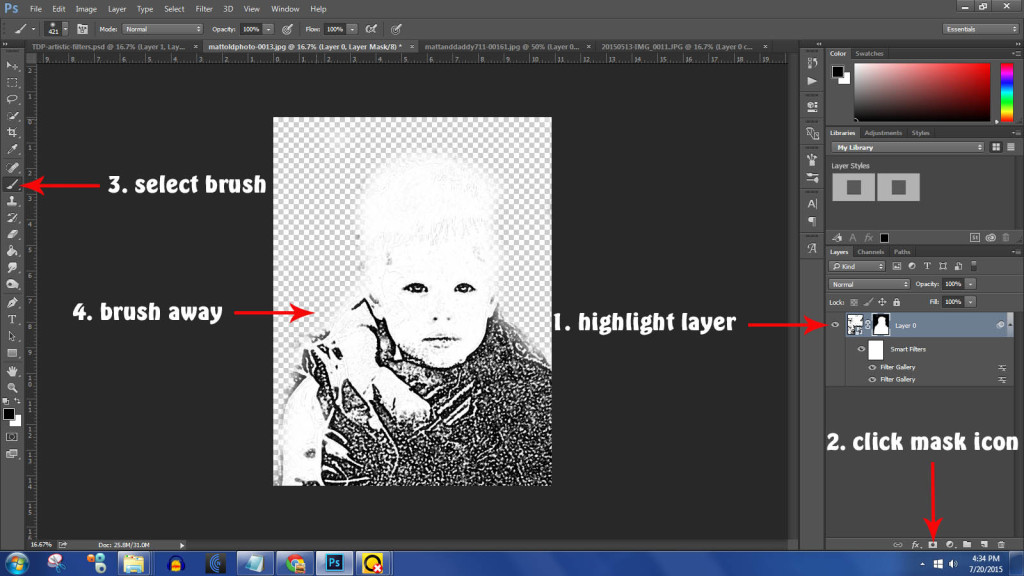1024x576 pixels.
Task: Pick a color in Color panel field
Action: tap(922, 92)
